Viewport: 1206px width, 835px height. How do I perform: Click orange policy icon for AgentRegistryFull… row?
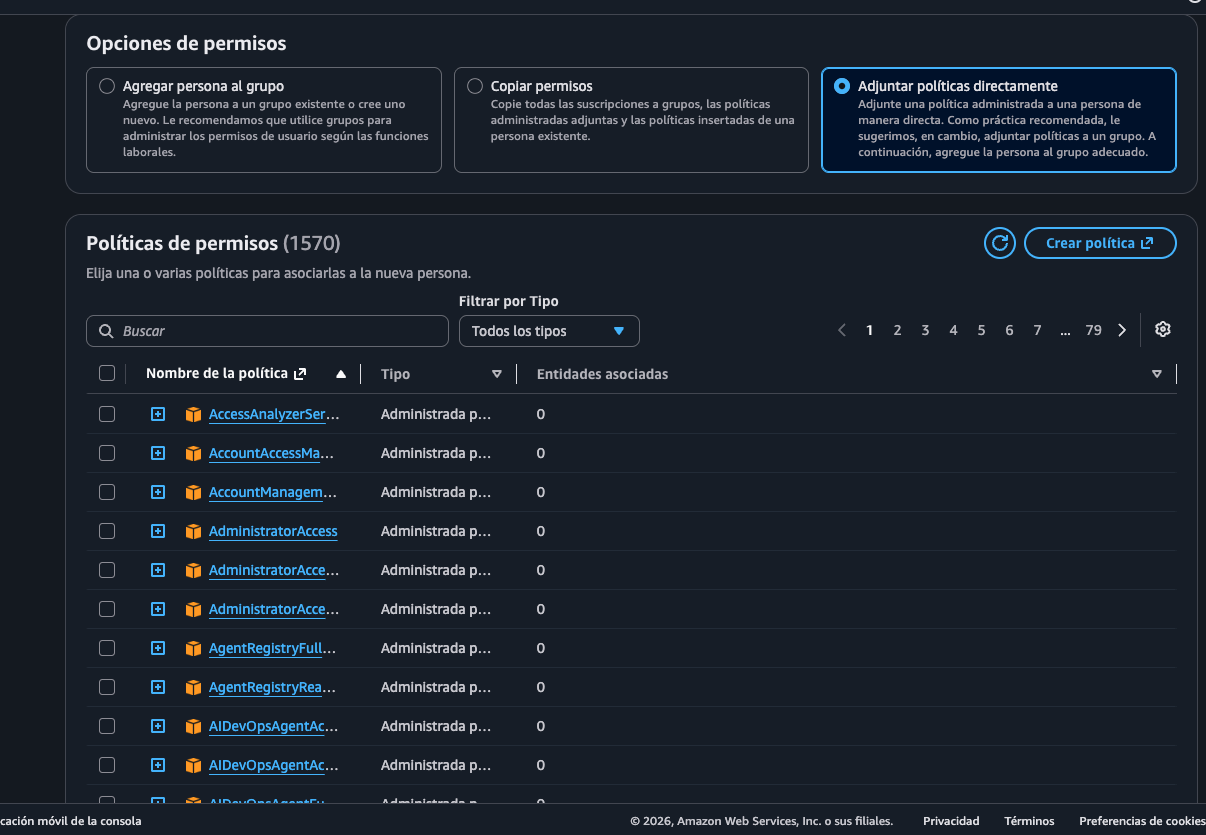coord(193,648)
